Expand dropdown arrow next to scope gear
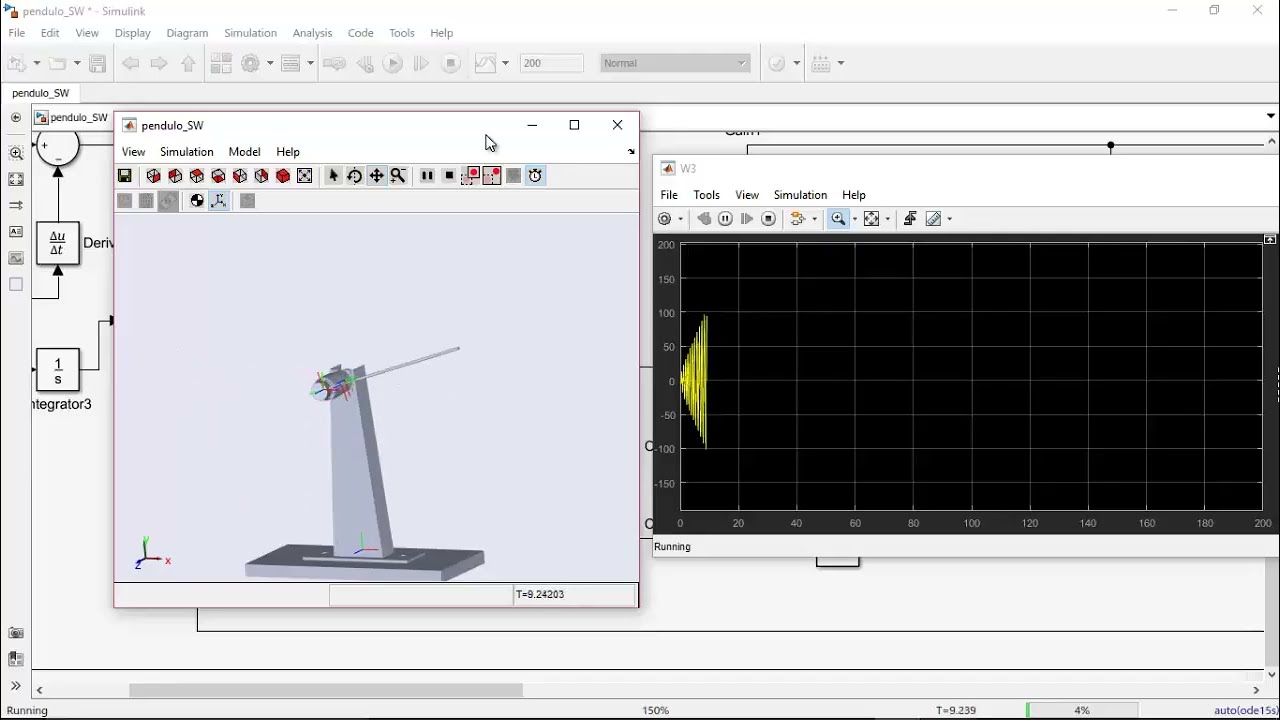Image resolution: width=1280 pixels, height=720 pixels. (x=680, y=219)
